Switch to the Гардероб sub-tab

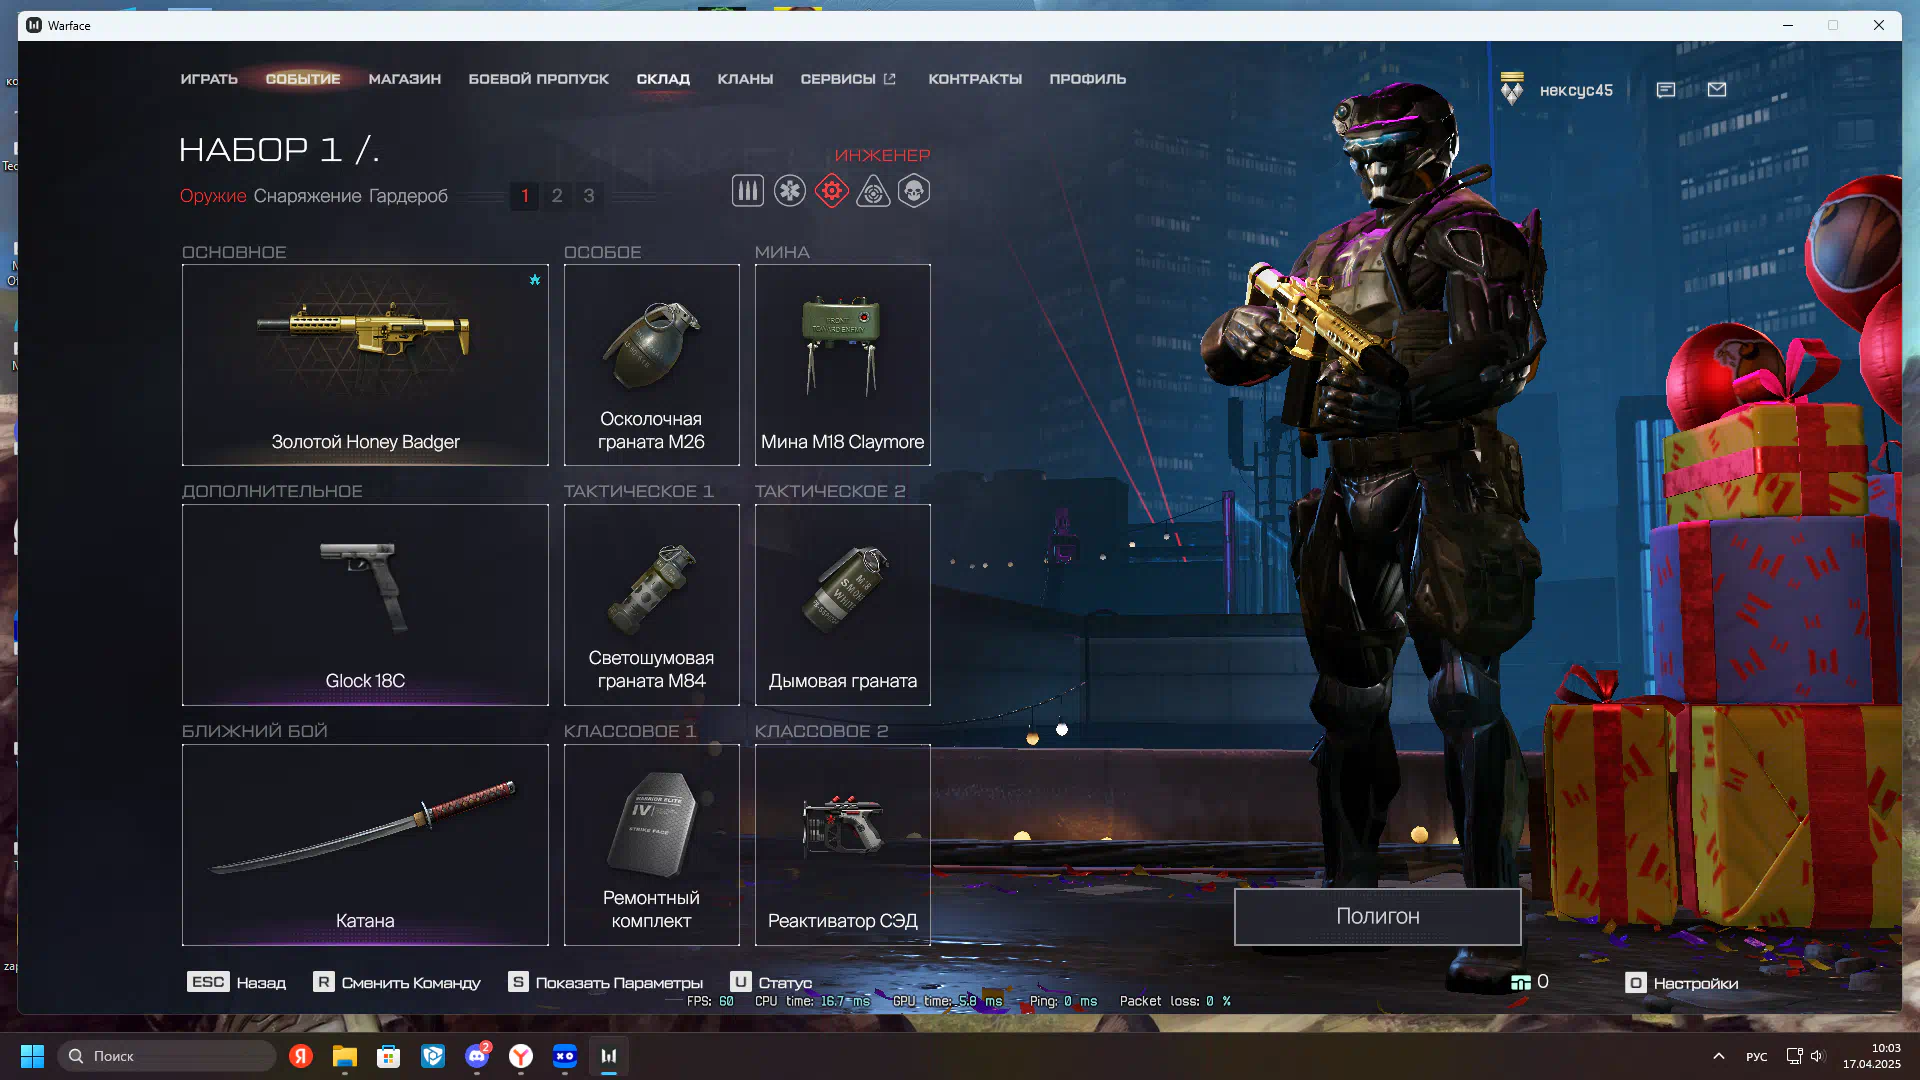[x=408, y=196]
